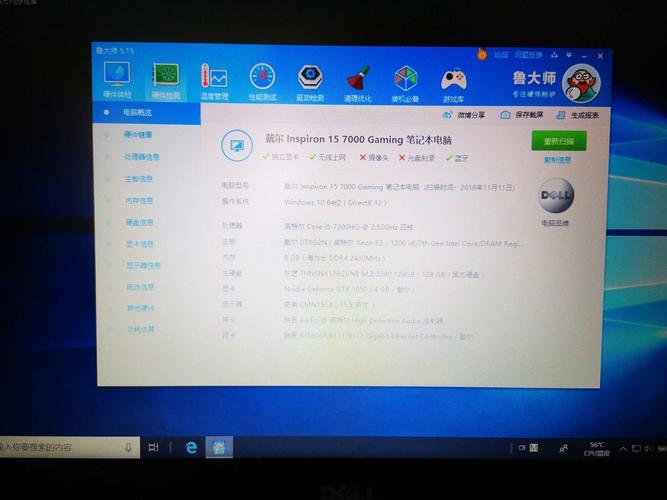Select 显示器信息 monitor info sidebar item
The image size is (667, 500).
146,266
